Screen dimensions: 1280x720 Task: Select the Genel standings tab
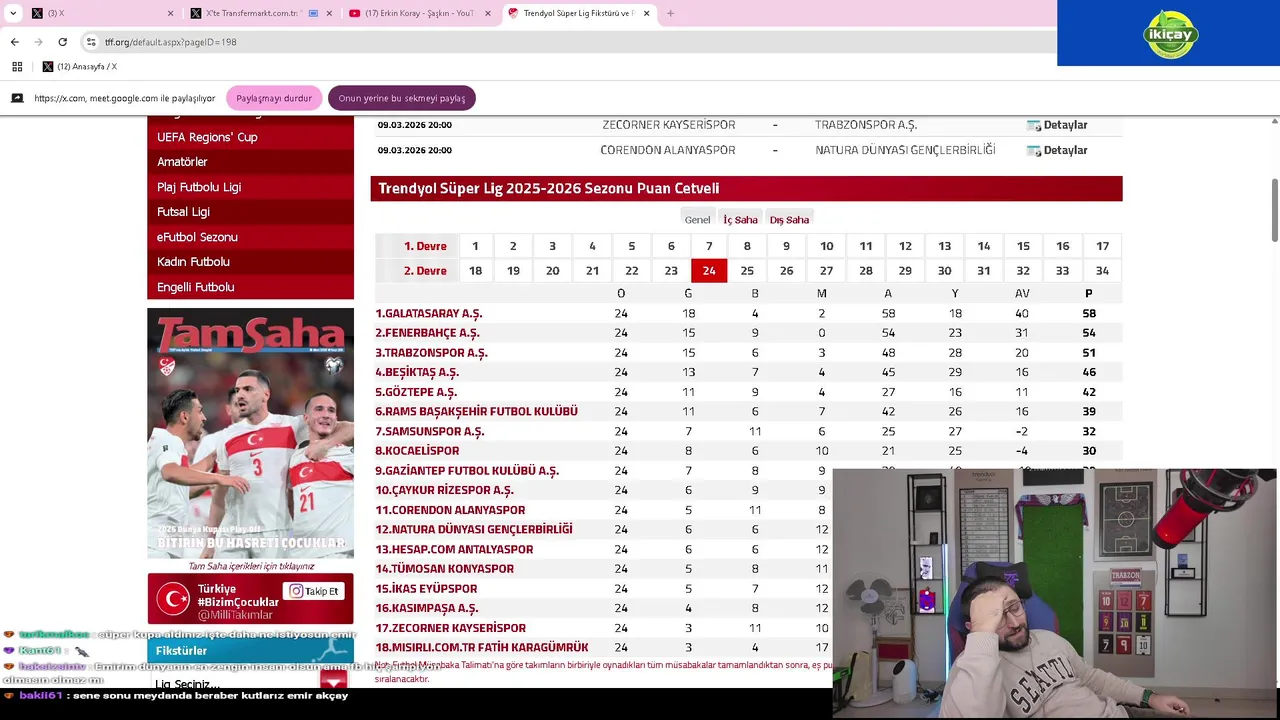(x=697, y=219)
